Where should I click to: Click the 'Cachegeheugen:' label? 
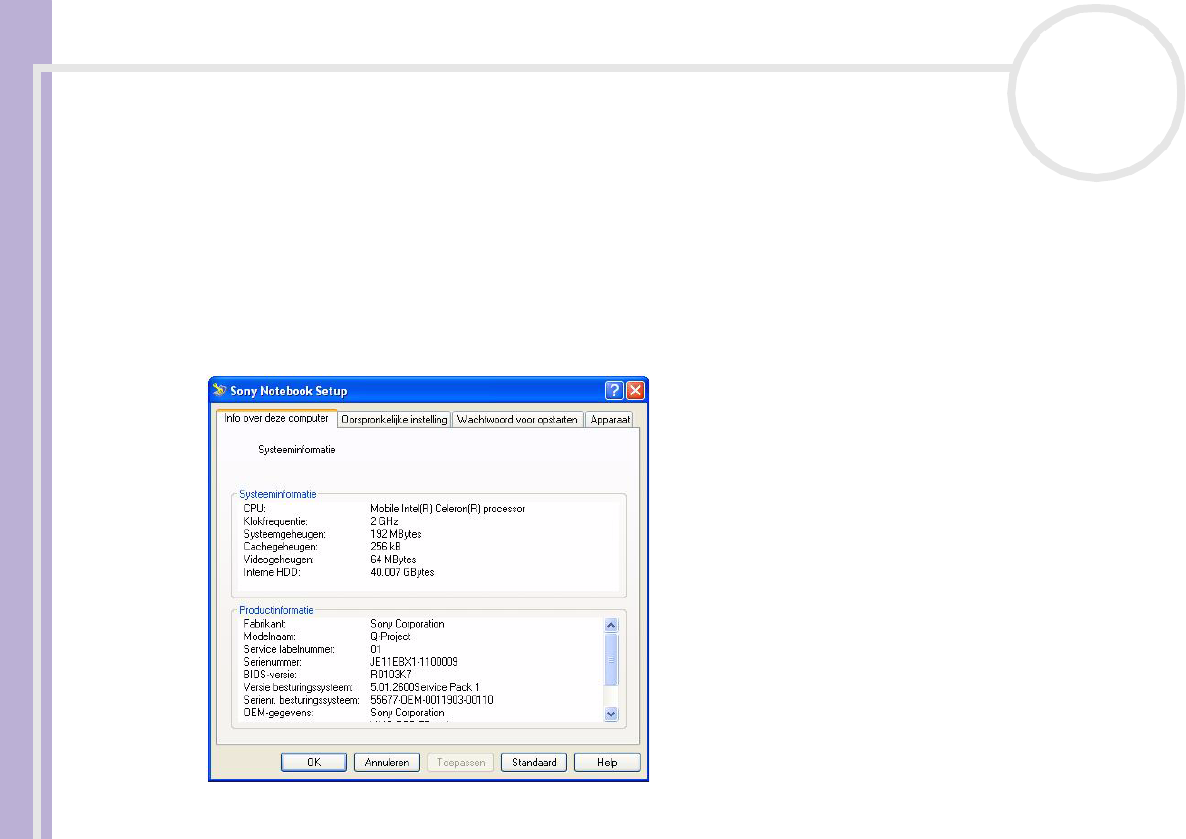[x=281, y=547]
